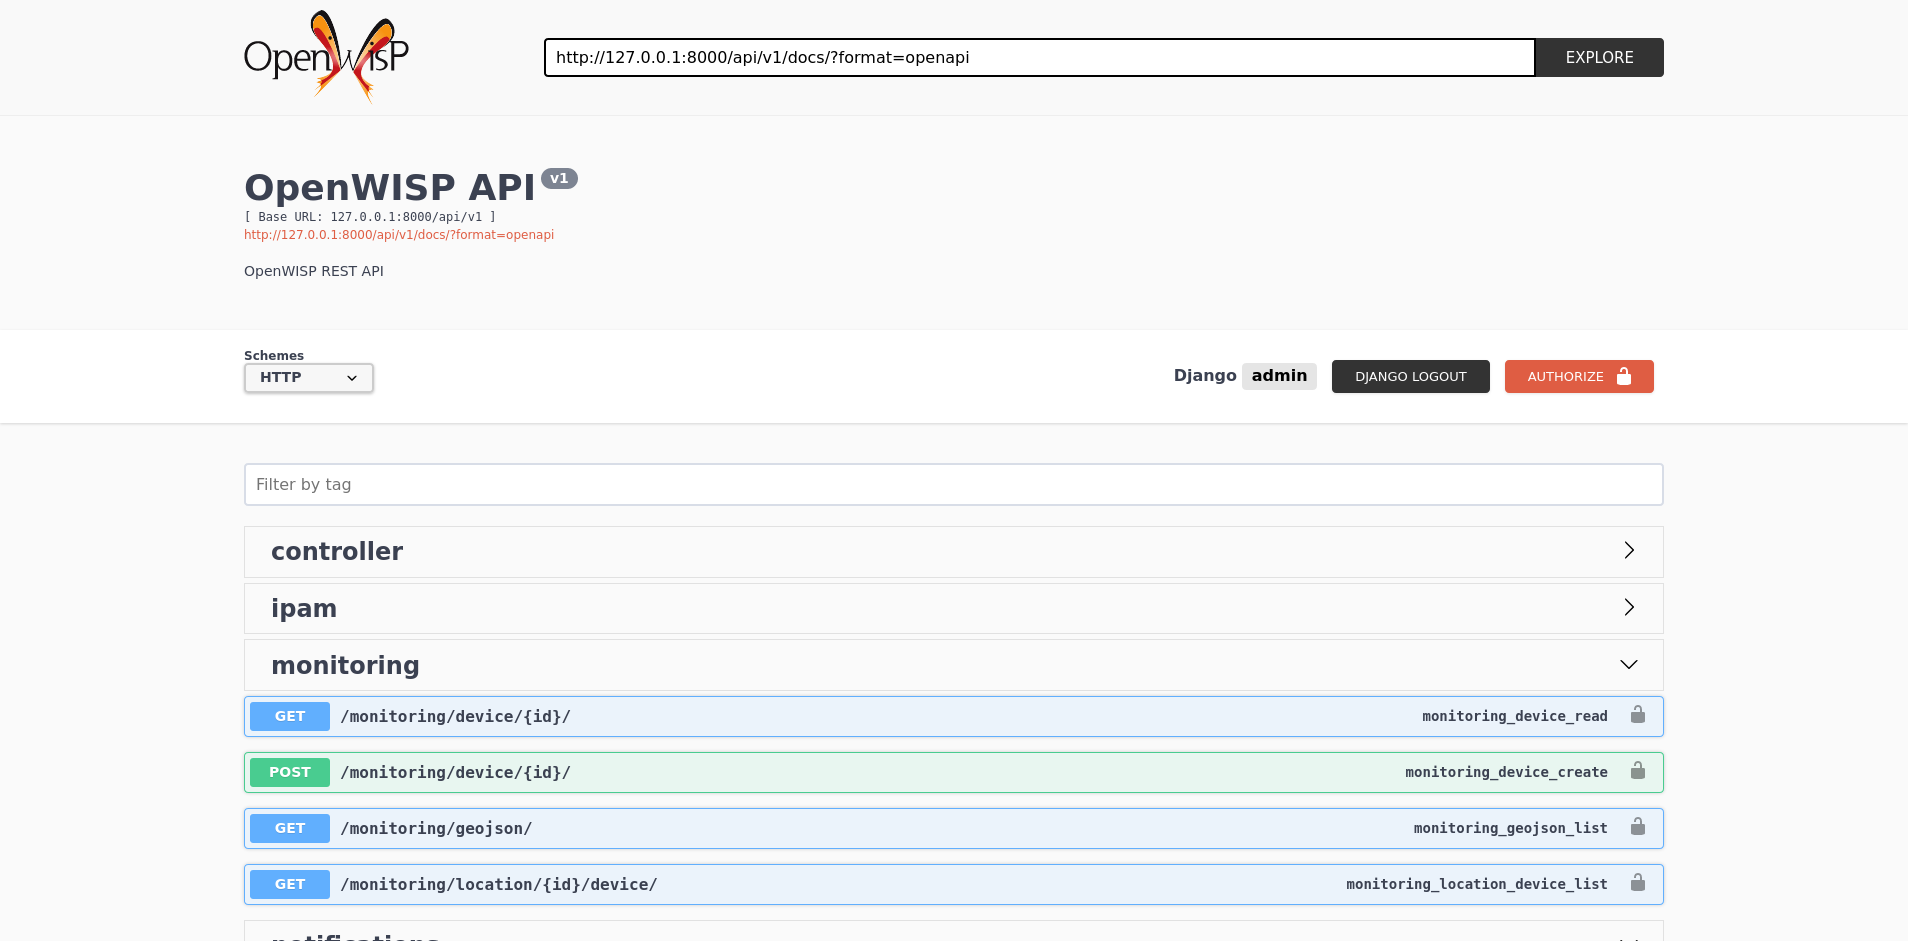Click the POST badge for /monitoring/device/{id}/

[x=290, y=772]
